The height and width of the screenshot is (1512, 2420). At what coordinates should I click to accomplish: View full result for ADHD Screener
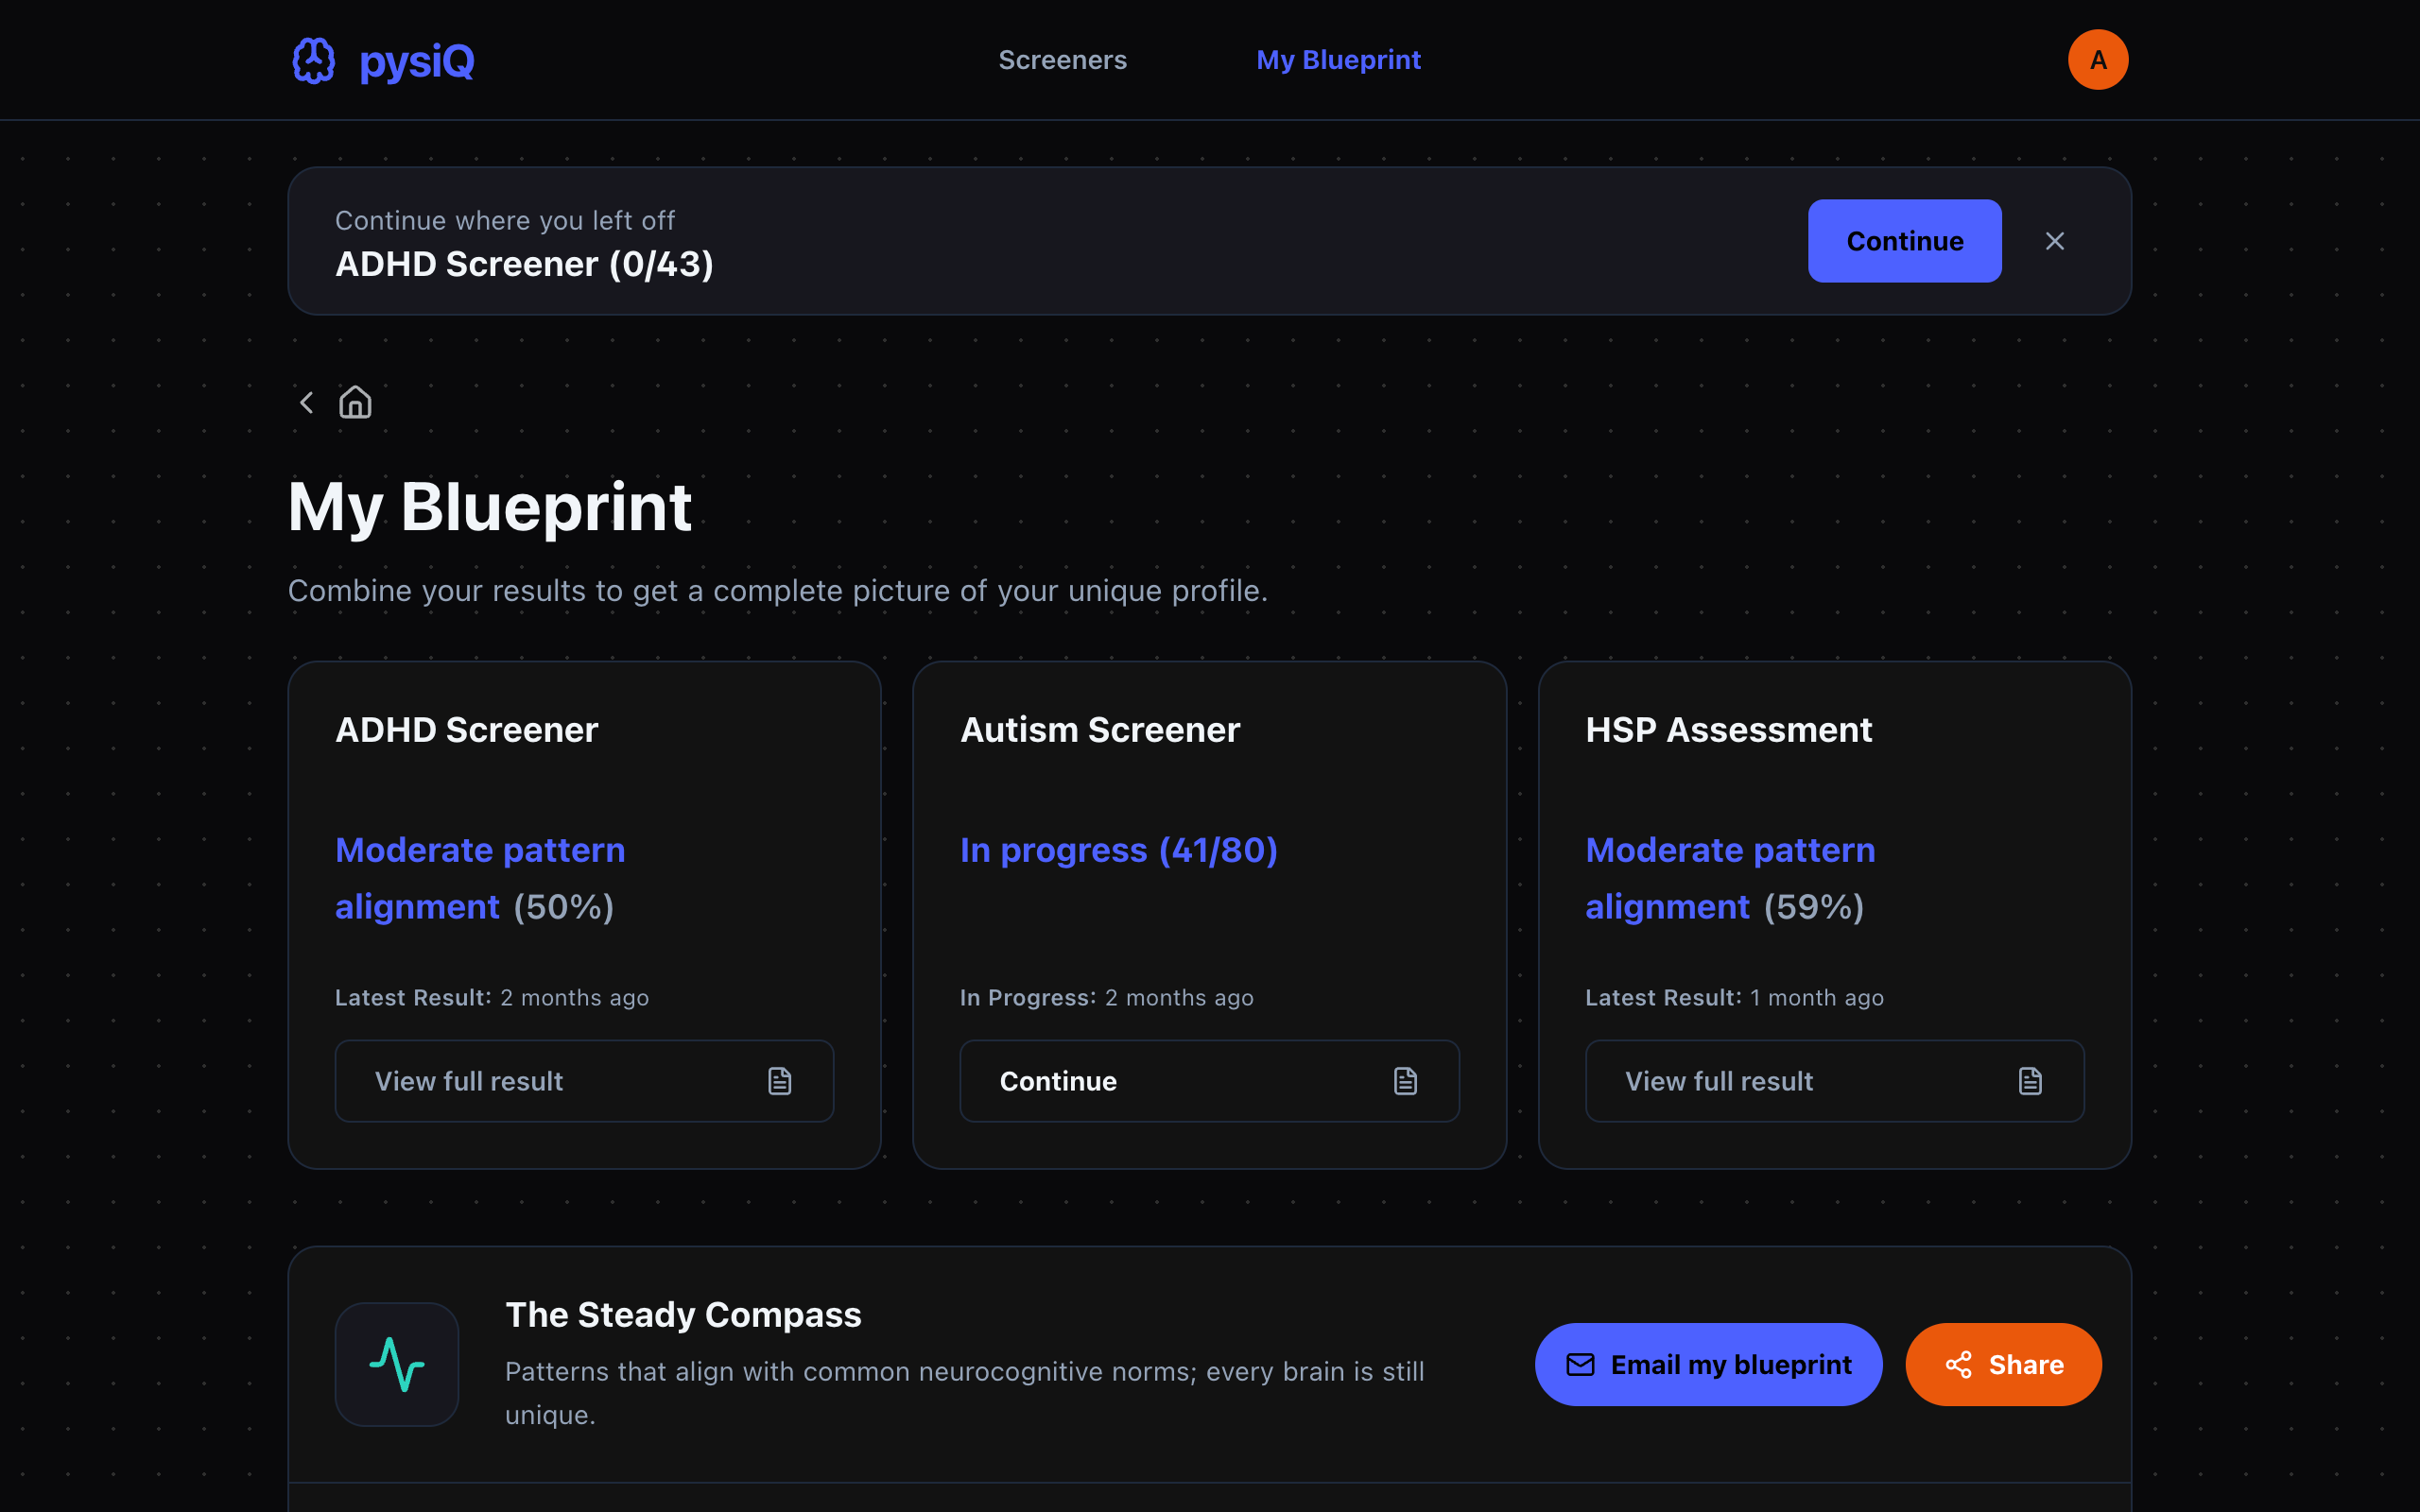[584, 1081]
